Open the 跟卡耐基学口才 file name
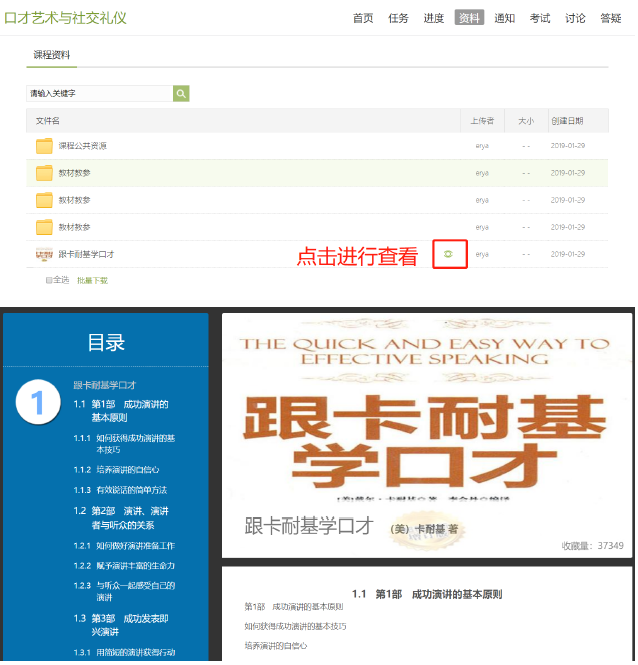The height and width of the screenshot is (665, 638). 86,255
